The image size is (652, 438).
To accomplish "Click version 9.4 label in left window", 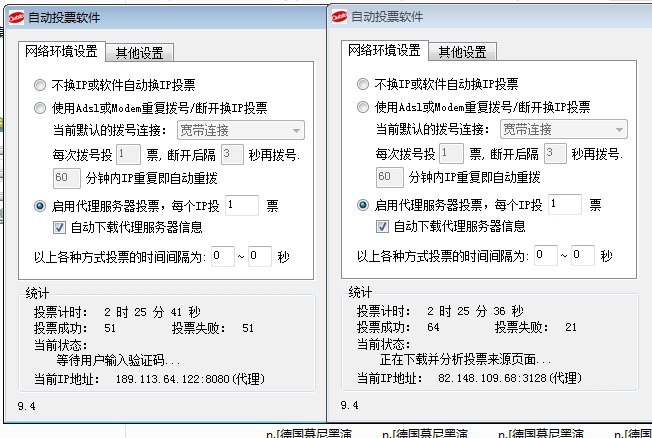I will point(26,406).
